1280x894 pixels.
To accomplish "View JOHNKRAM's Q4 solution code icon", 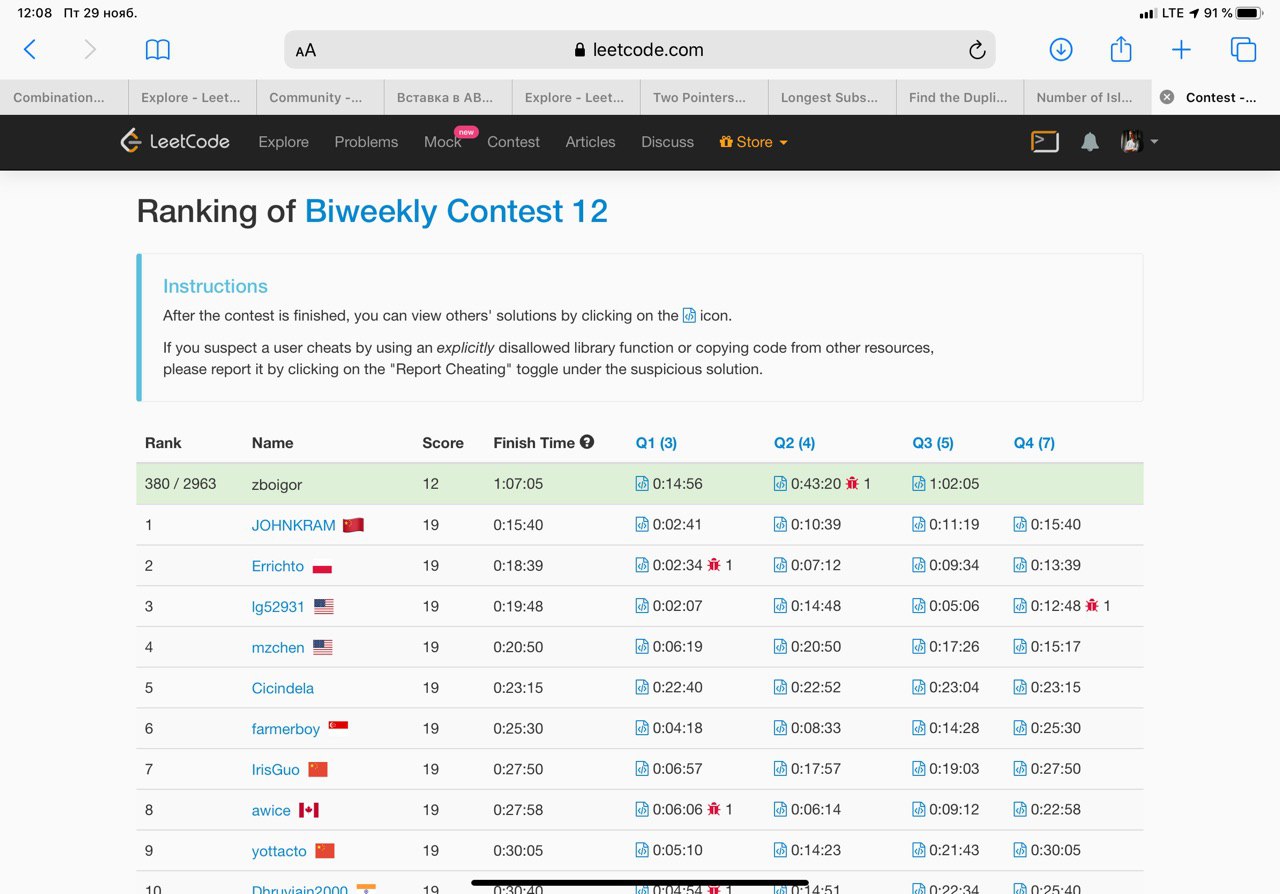I will click(x=1020, y=524).
